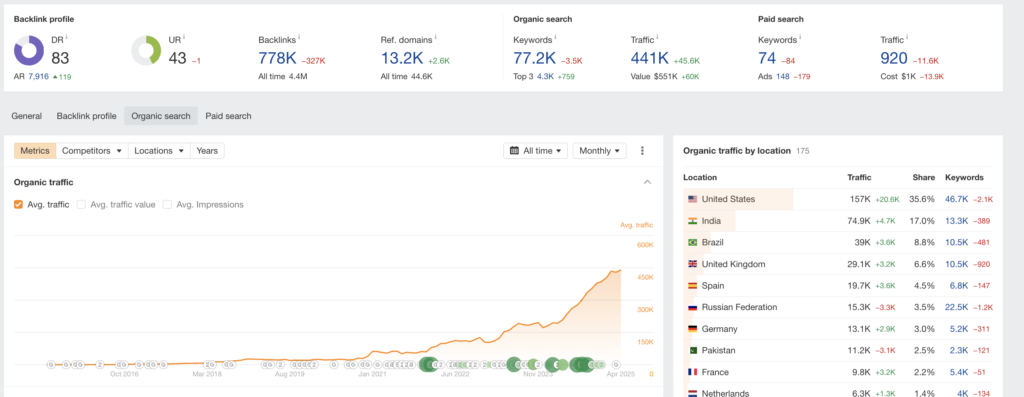Select the Metrics view button
This screenshot has height=397, width=1024.
coord(35,151)
